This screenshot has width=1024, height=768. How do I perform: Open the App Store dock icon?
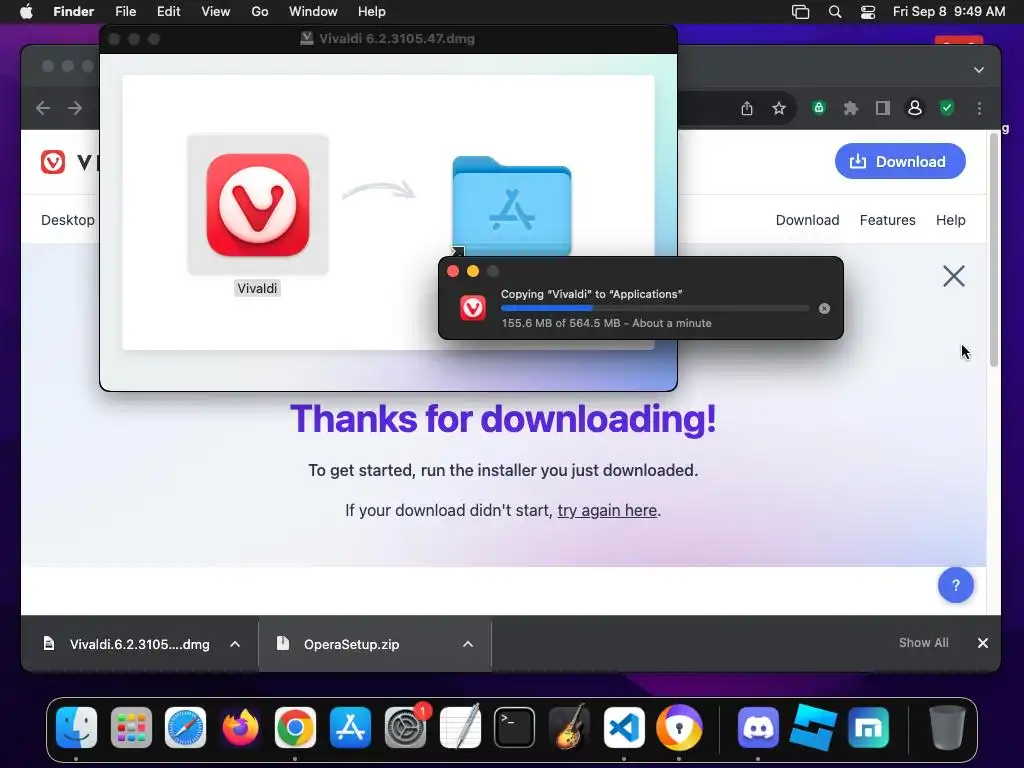tap(350, 728)
